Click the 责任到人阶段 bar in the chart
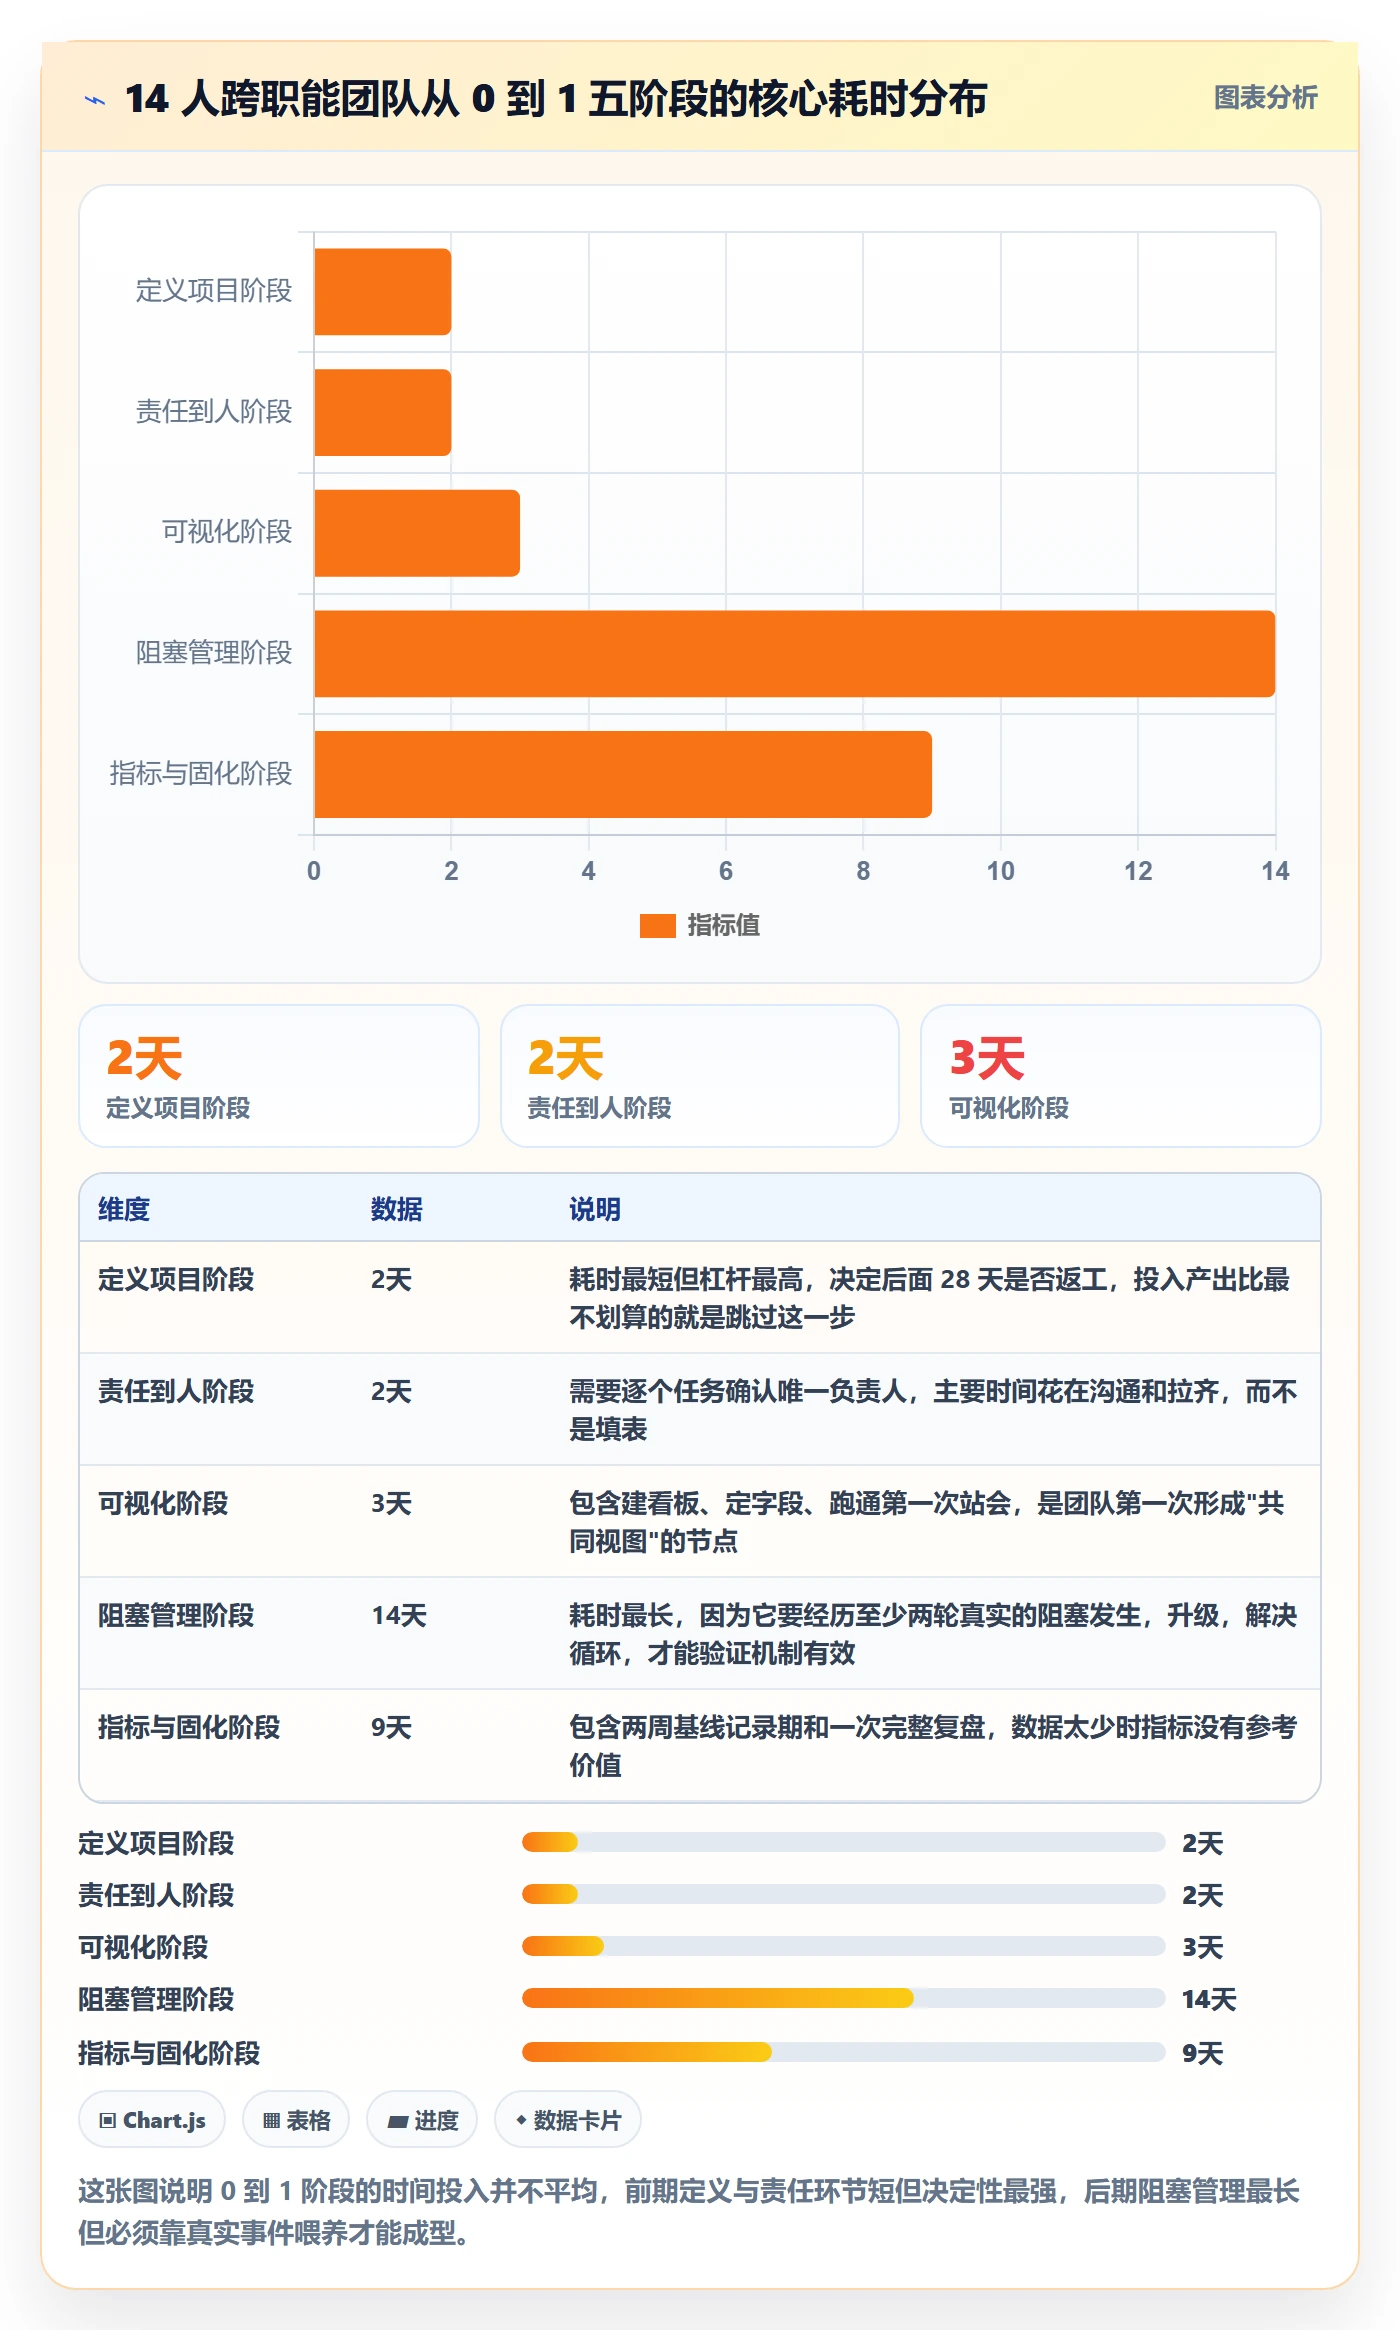The image size is (1400, 2330). [383, 412]
